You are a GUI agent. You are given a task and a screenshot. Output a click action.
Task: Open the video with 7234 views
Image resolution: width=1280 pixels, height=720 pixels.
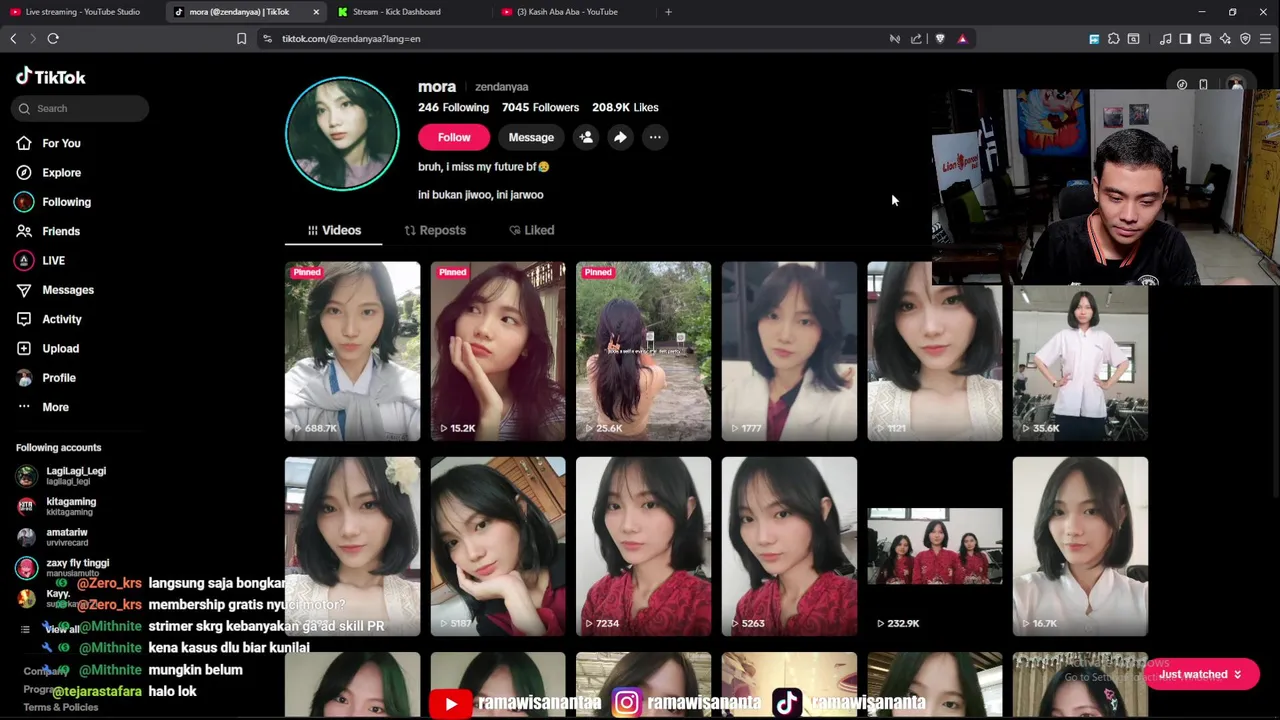point(643,546)
